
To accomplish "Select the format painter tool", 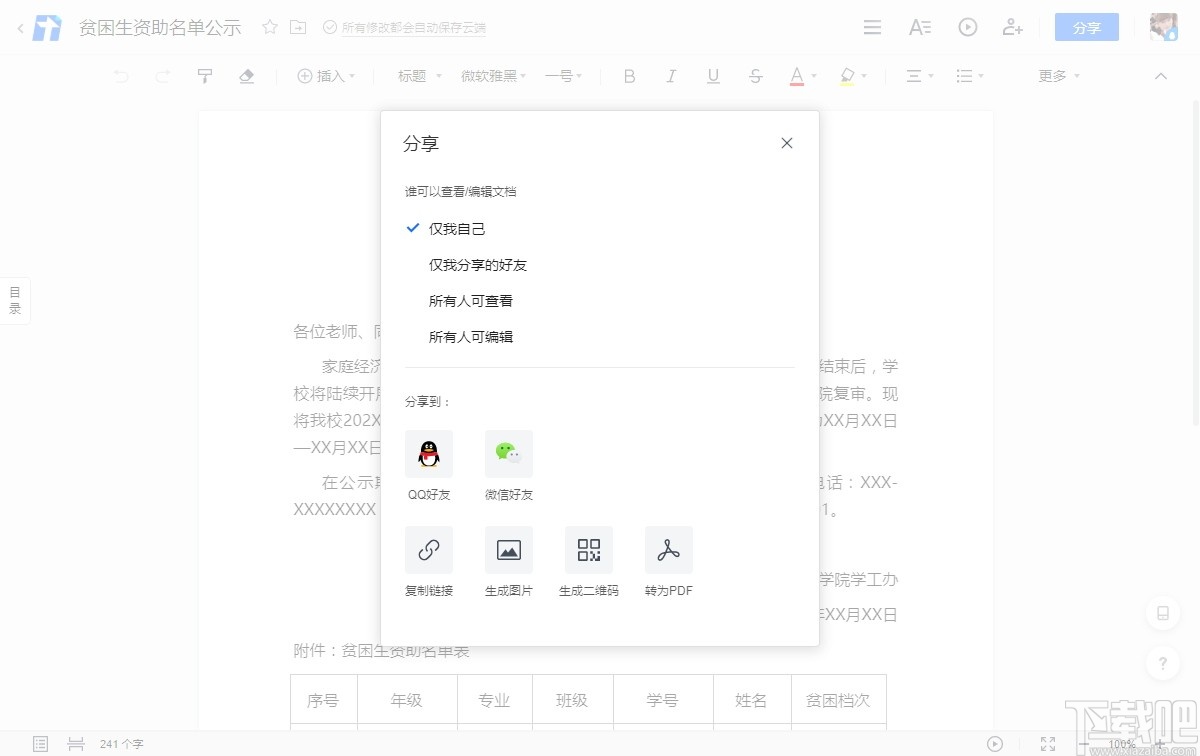I will pos(205,75).
